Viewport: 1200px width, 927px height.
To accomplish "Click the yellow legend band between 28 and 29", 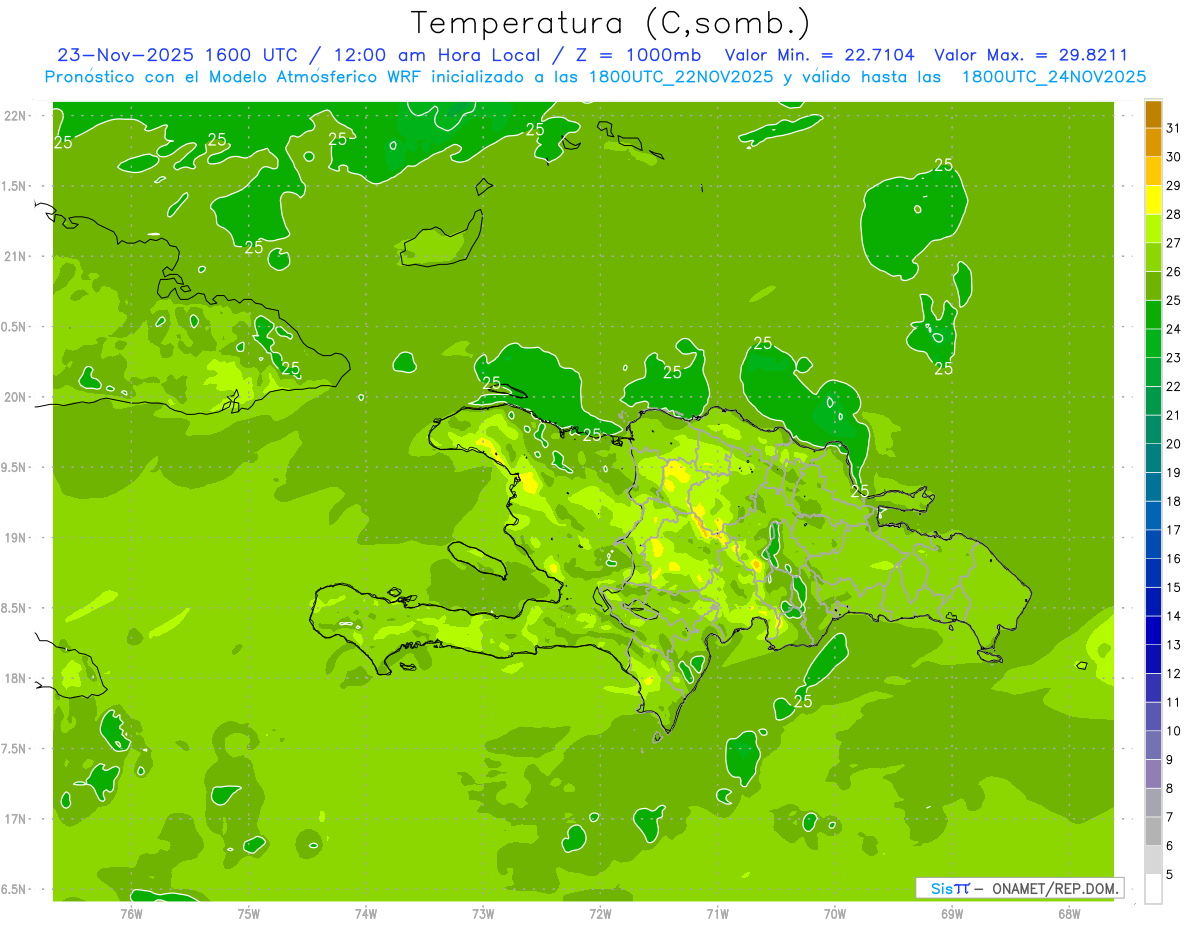I will pyautogui.click(x=1153, y=200).
